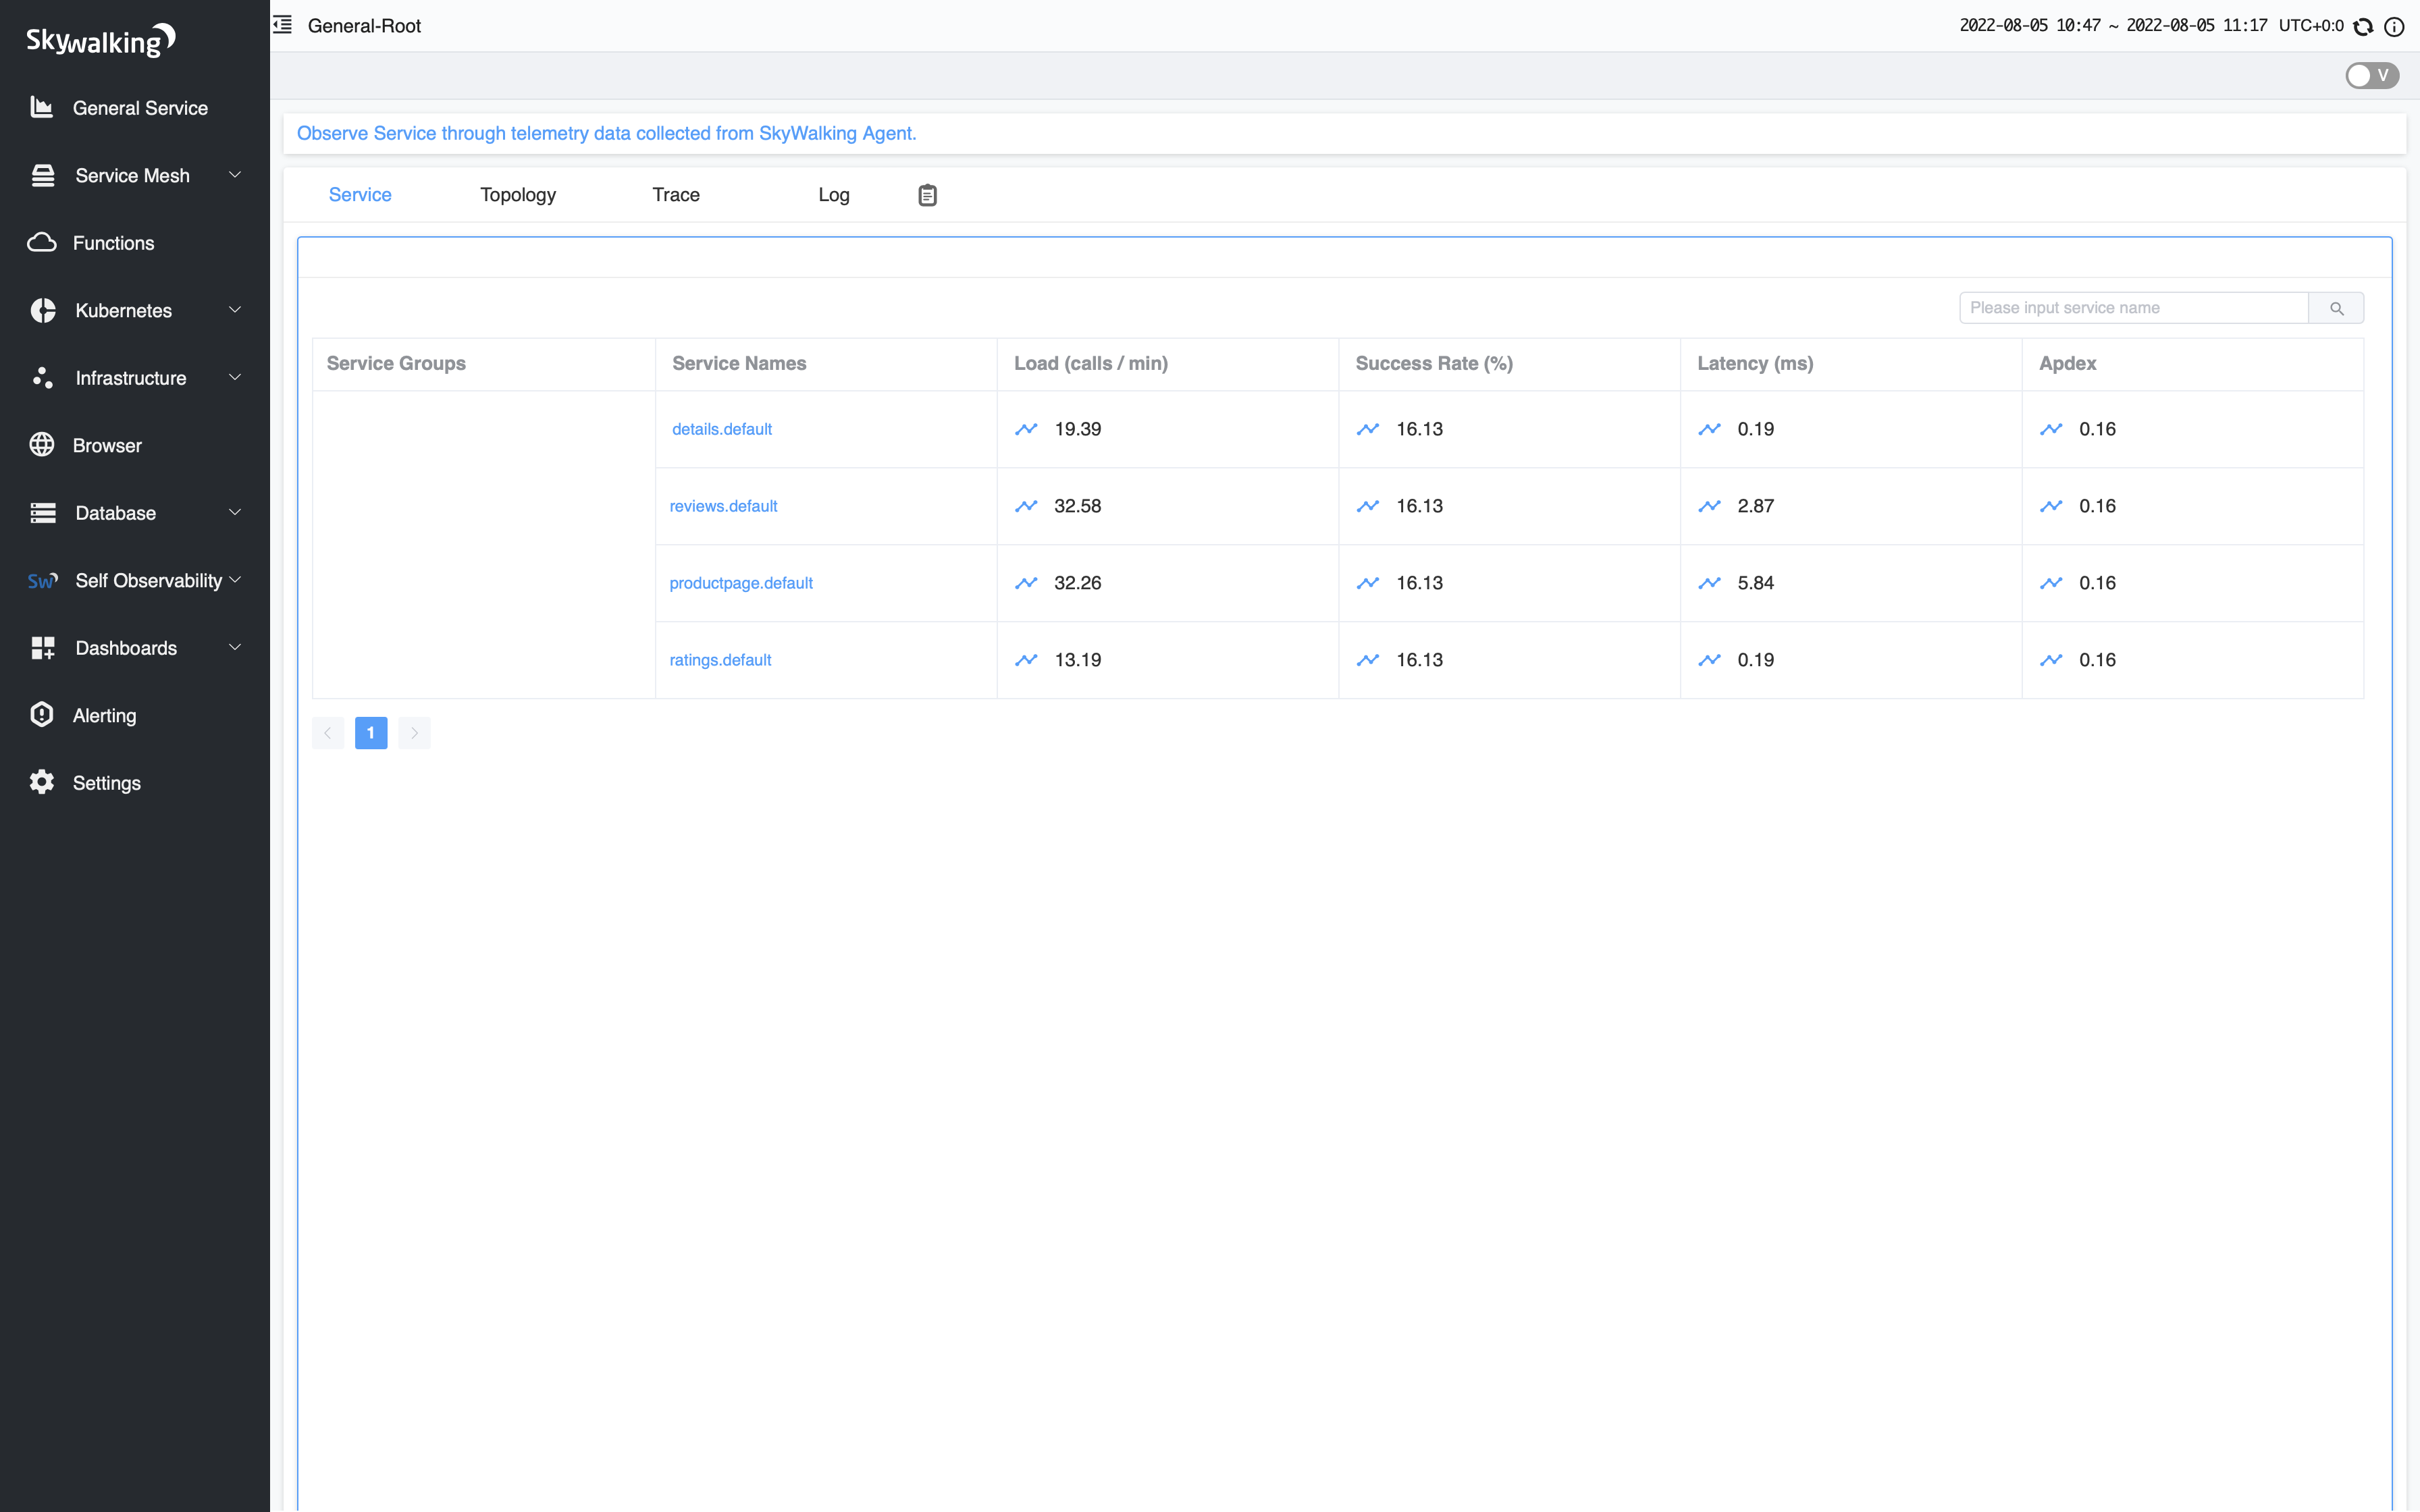This screenshot has width=2420, height=1512.
Task: Switch to the Topology tab
Action: [518, 195]
